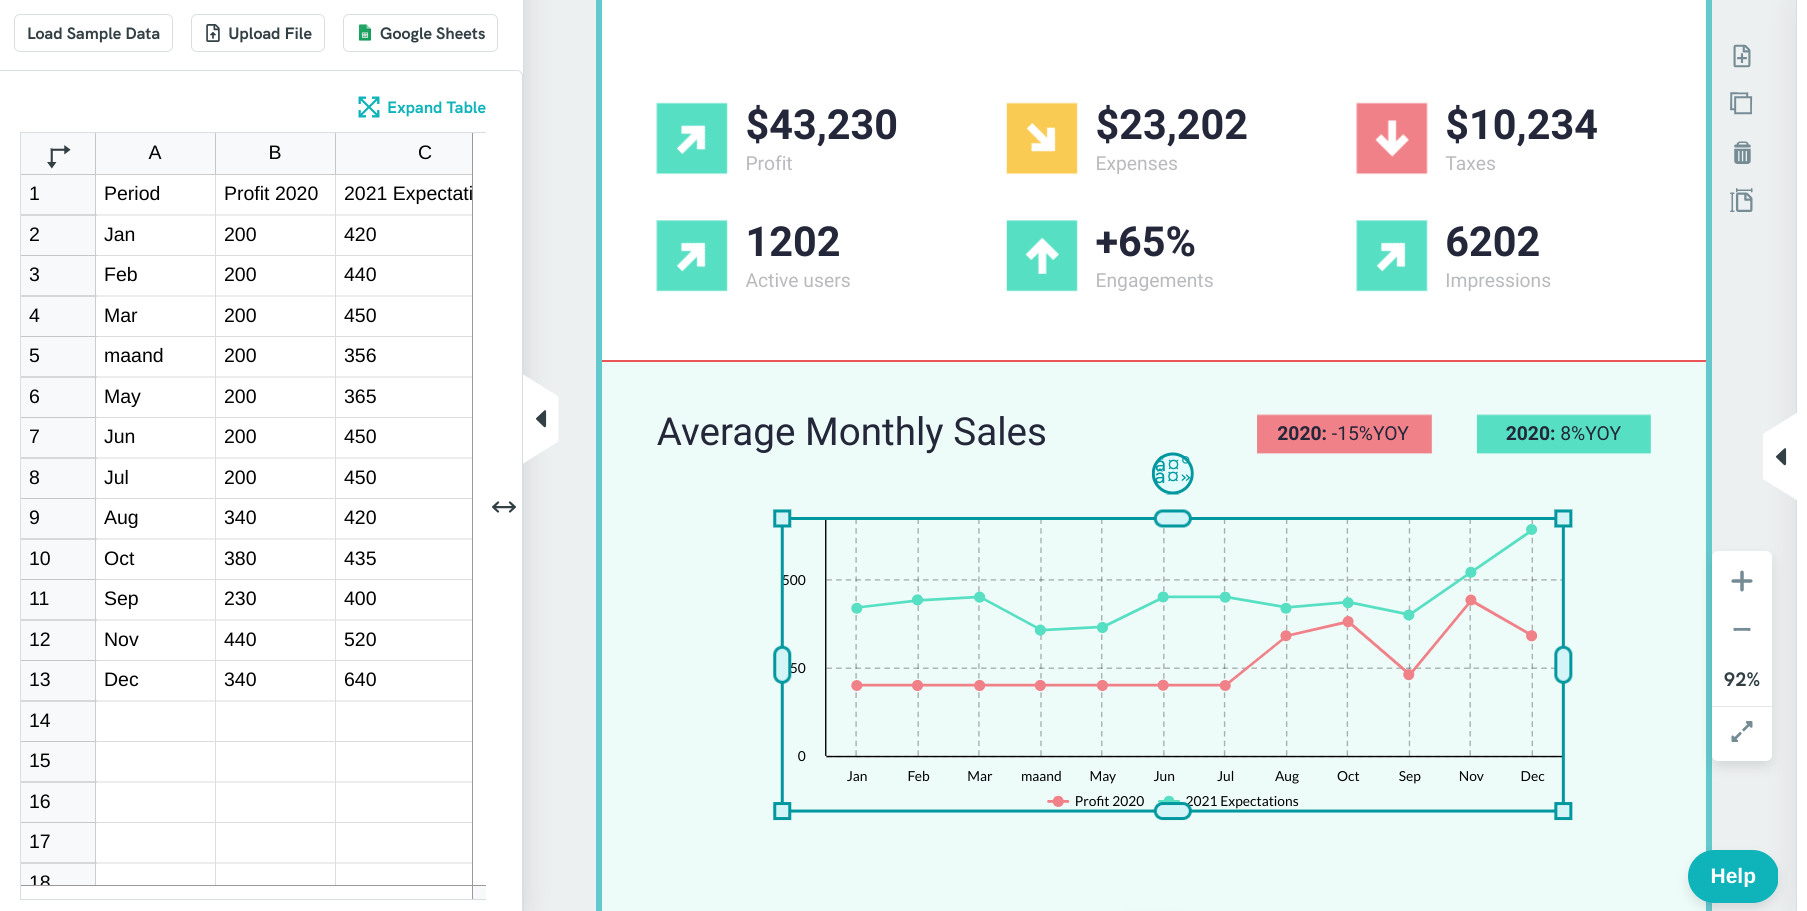Collapse the data panel with left arrow
Viewport: 1807px width, 911px height.
[x=541, y=419]
